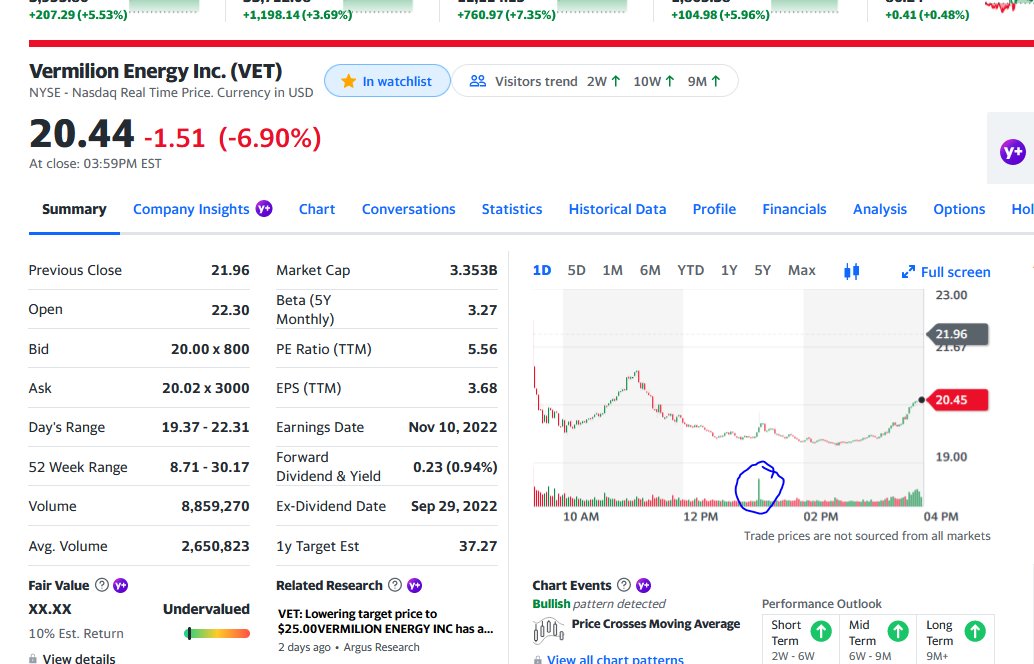Click Fair Value help question mark
Screen dimensions: 1034x664
[102, 585]
